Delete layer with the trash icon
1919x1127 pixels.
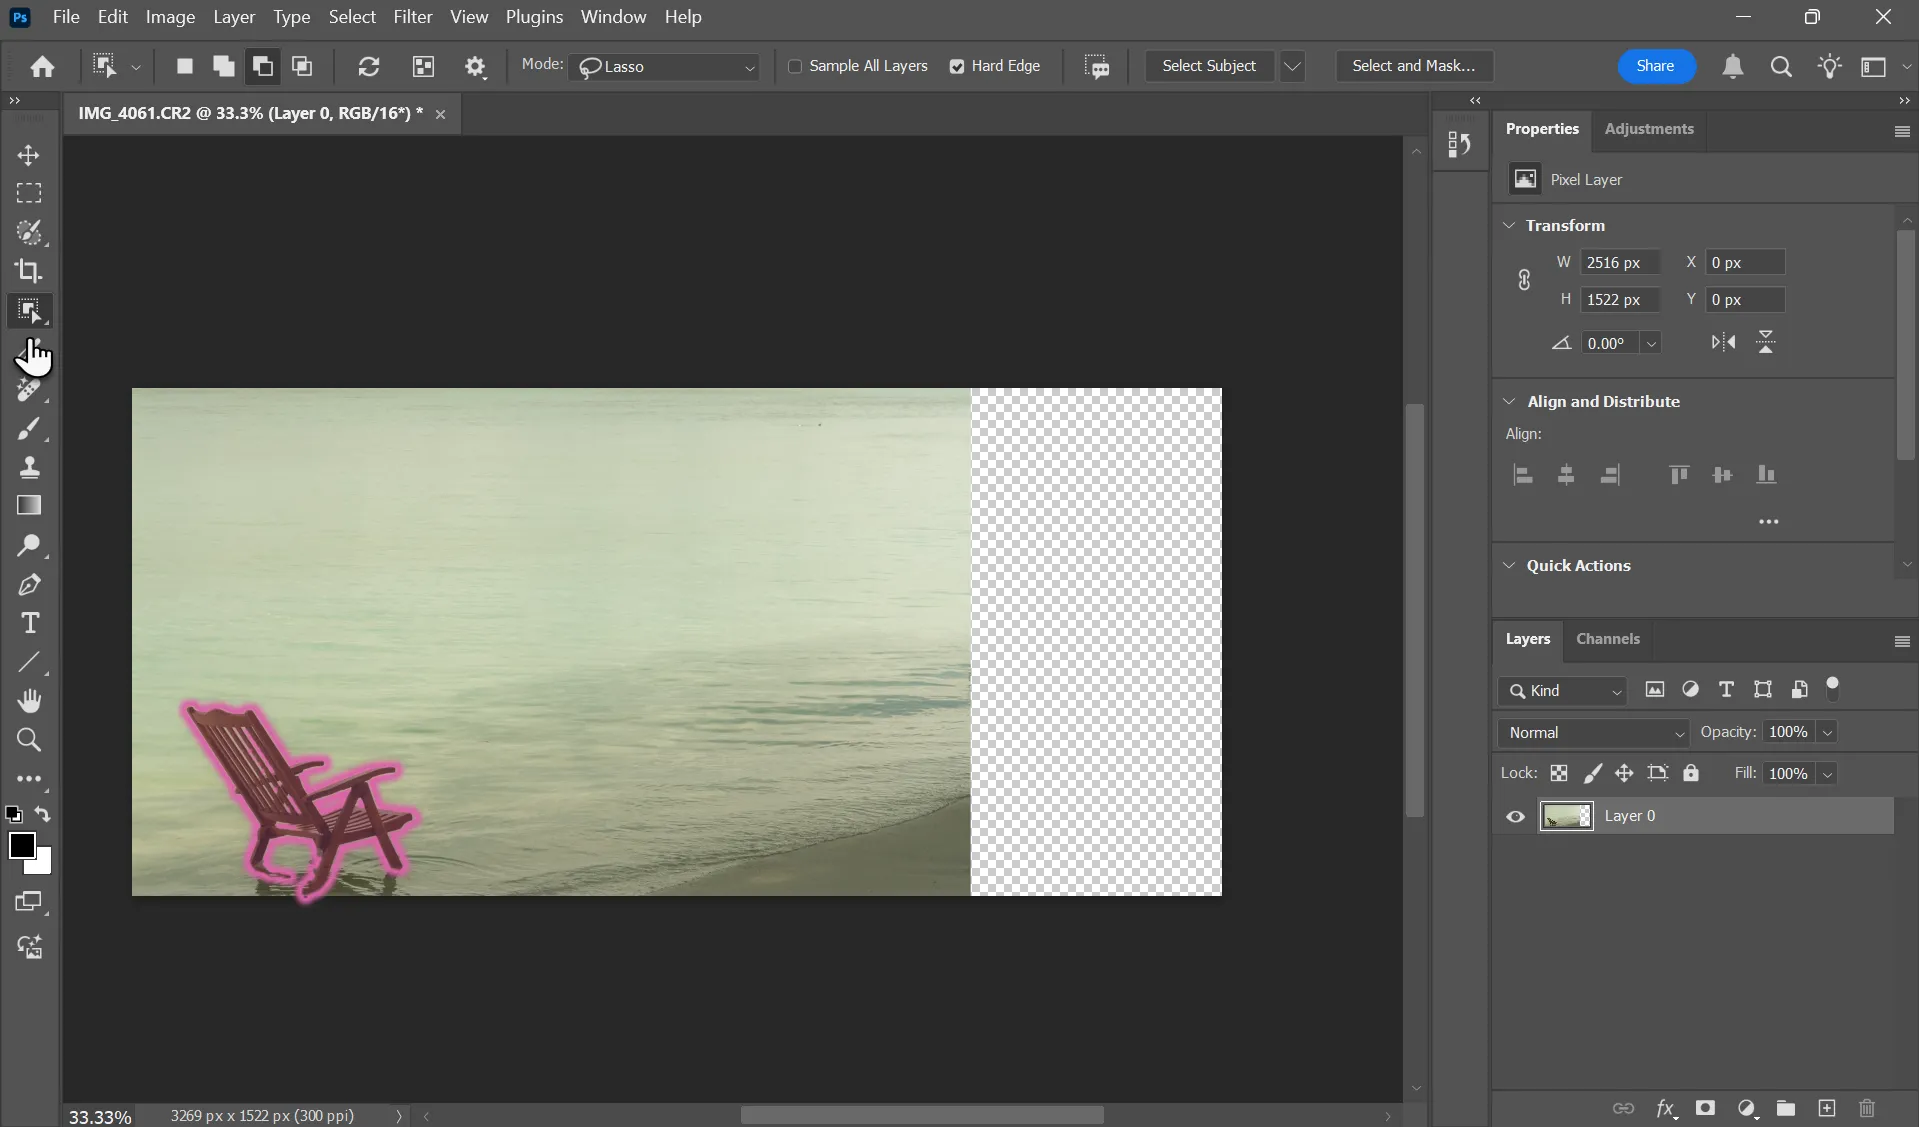(x=1866, y=1109)
